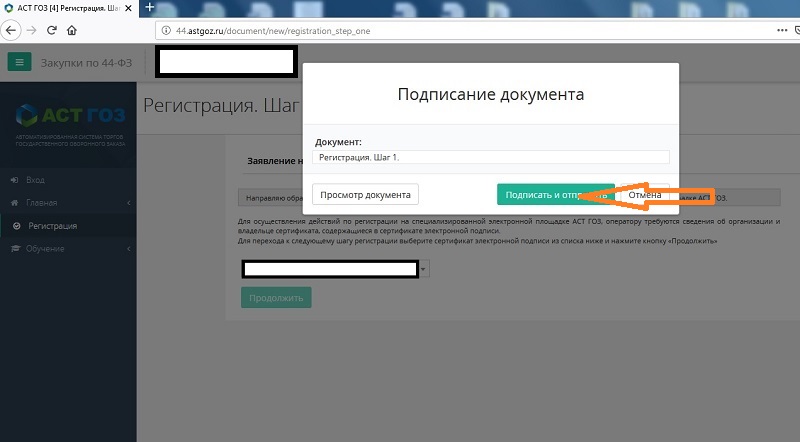This screenshot has height=442, width=800.
Task: Click Просмотр документа button
Action: (365, 194)
